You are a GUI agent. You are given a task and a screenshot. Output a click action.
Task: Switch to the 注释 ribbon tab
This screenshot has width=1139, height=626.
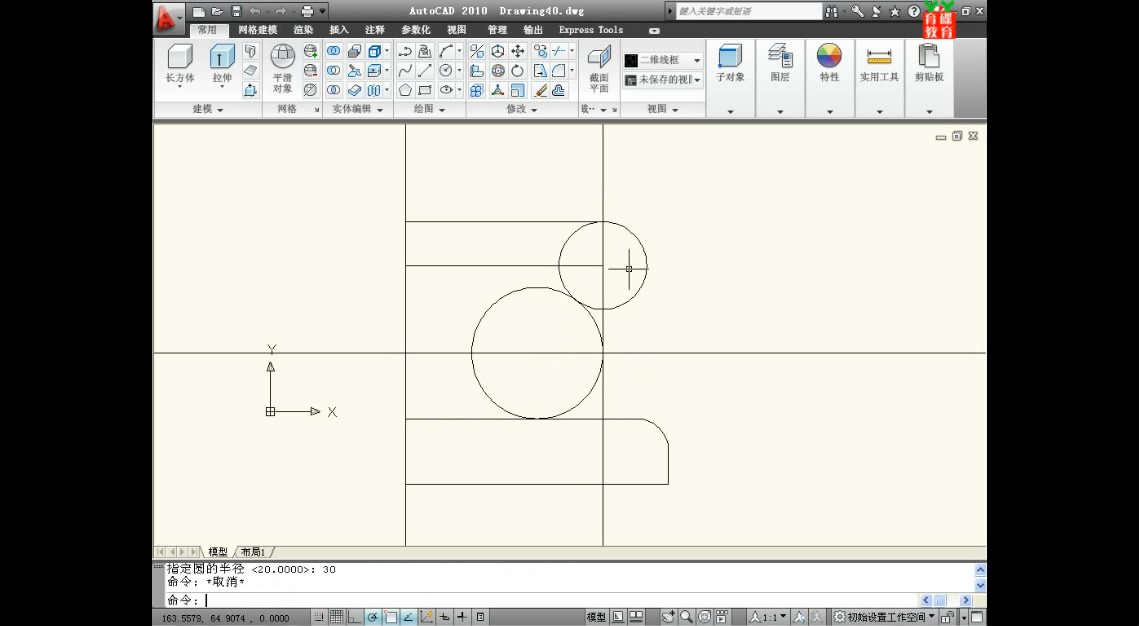click(375, 30)
